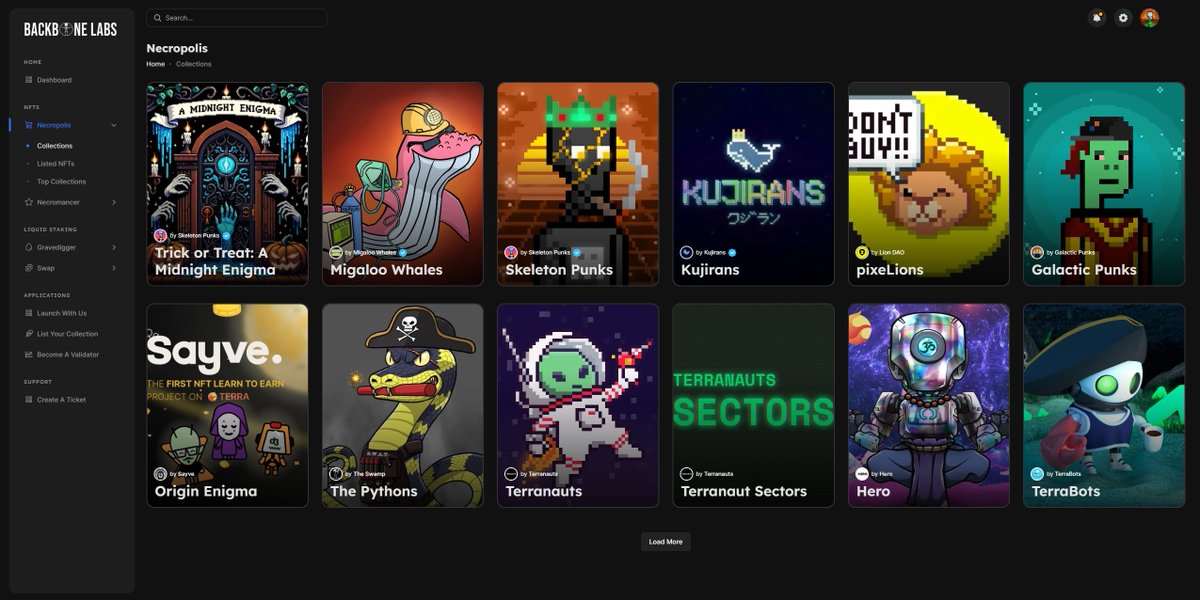Click the List Your Collection rocket icon
Screen dimensions: 1200x600
pos(29,334)
